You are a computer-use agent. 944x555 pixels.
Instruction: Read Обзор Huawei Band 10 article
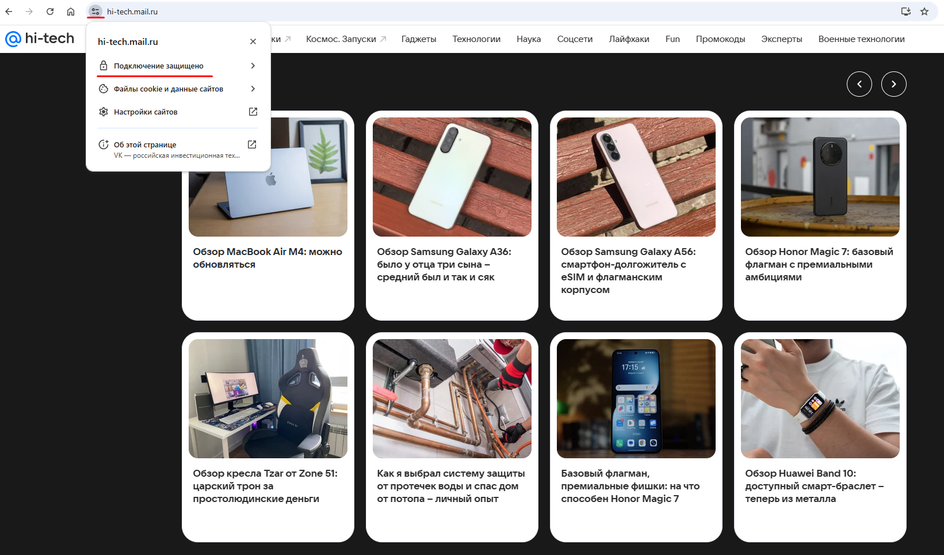tap(815, 486)
